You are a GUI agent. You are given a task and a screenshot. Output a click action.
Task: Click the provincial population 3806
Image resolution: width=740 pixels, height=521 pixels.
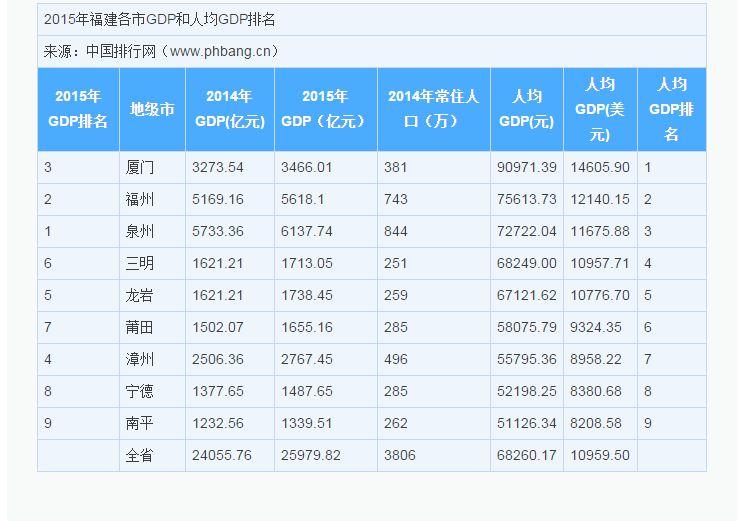tap(400, 455)
